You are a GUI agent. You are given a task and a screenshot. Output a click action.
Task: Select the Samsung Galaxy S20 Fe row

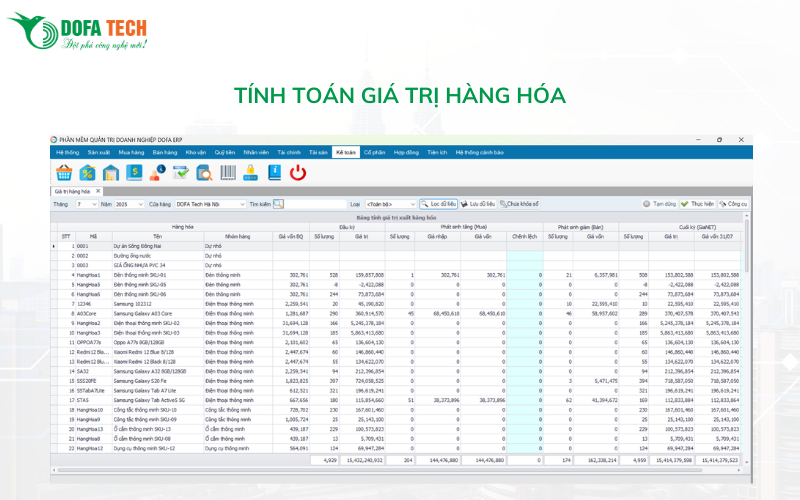click(398, 381)
